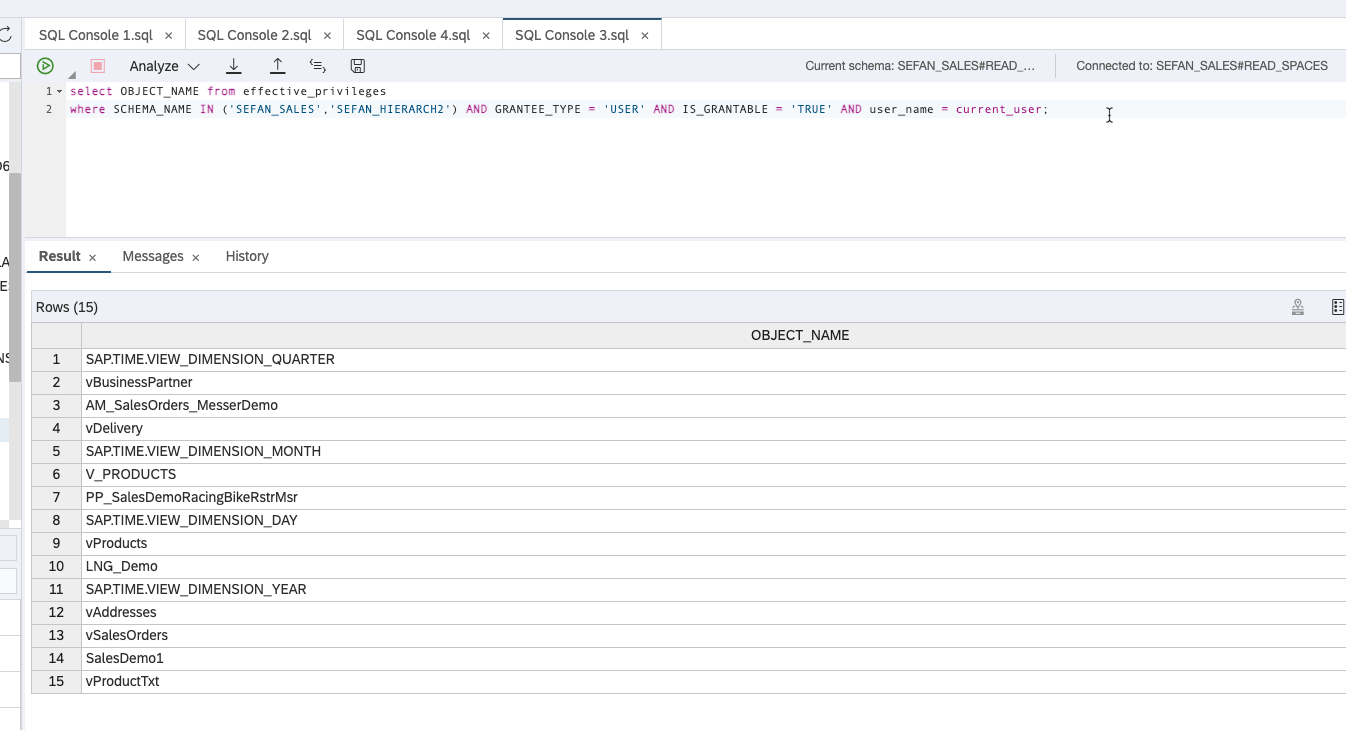Image resolution: width=1346 pixels, height=730 pixels.
Task: Click the stop statement execution icon
Action: pos(96,65)
